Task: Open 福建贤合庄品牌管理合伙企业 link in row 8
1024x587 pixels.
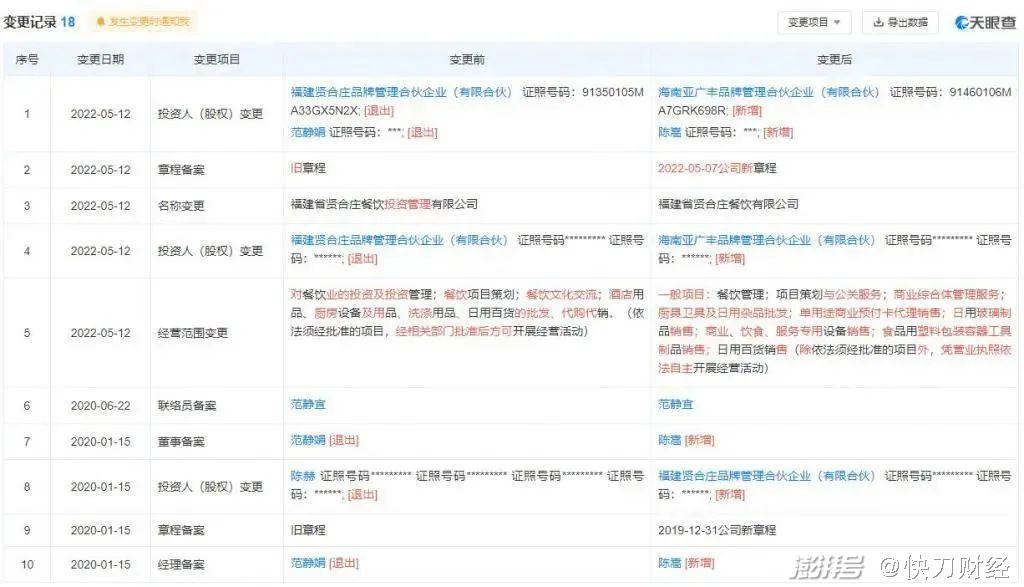Action: tap(766, 476)
